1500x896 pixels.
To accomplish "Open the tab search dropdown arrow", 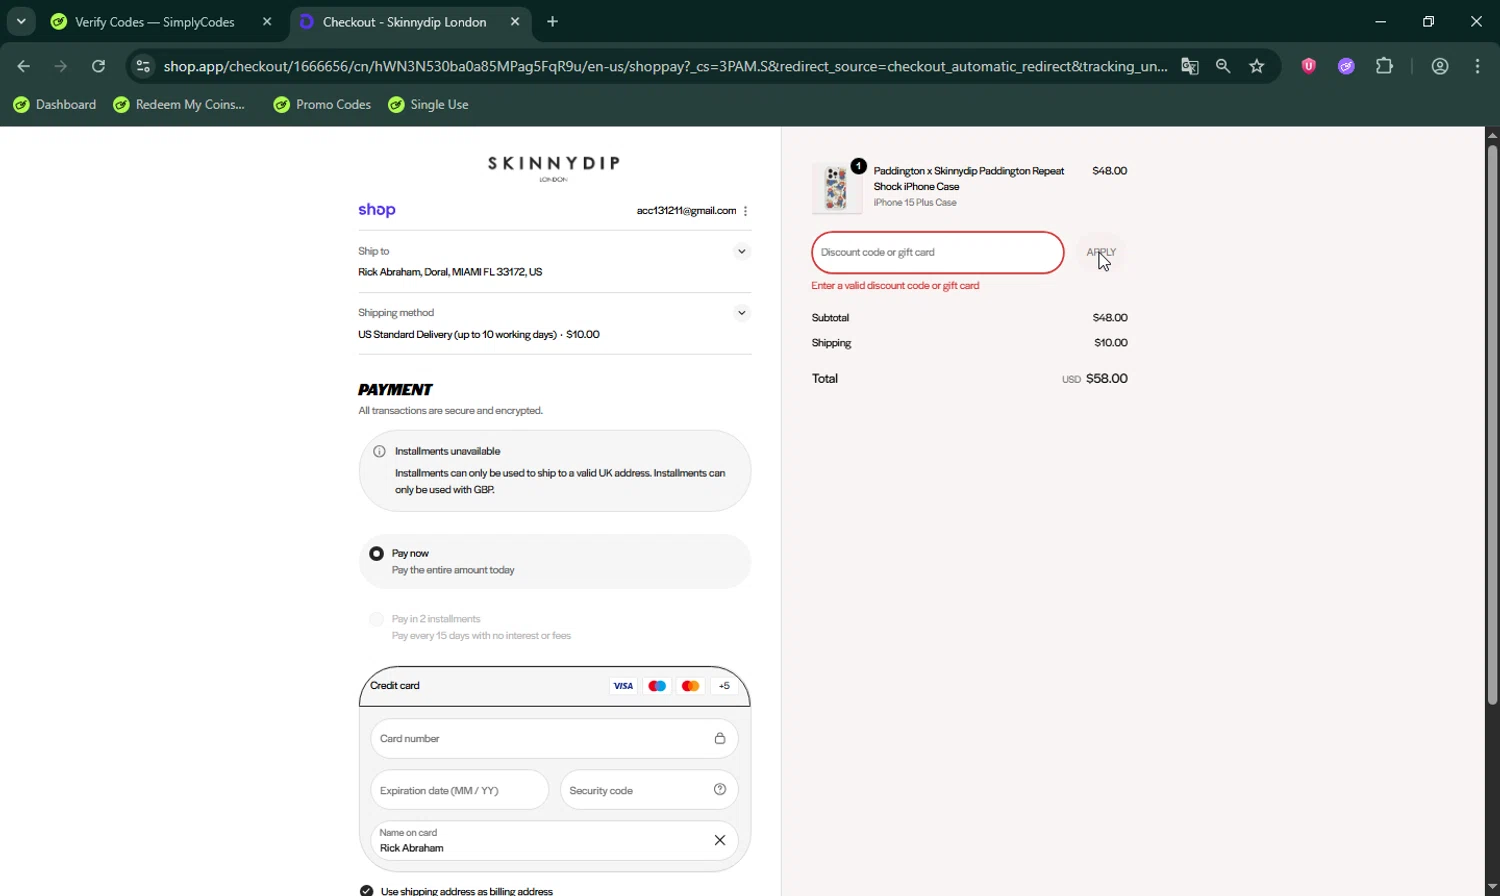I will 21,21.
